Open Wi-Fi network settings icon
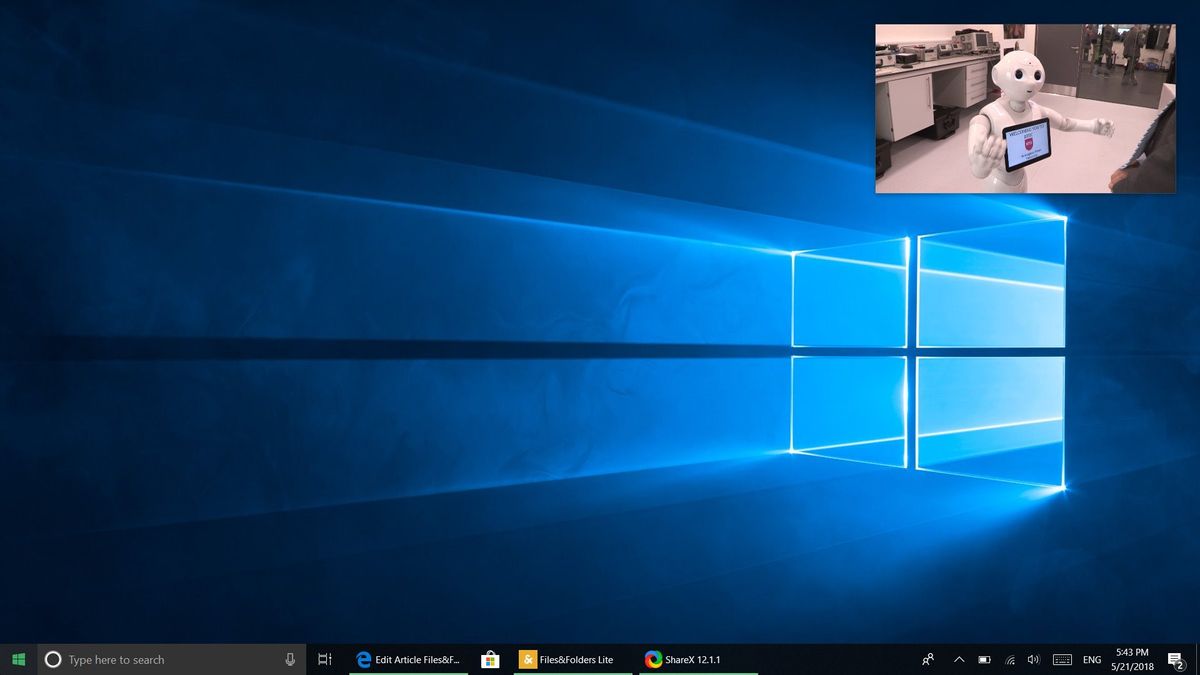This screenshot has width=1200, height=675. pyautogui.click(x=1009, y=659)
